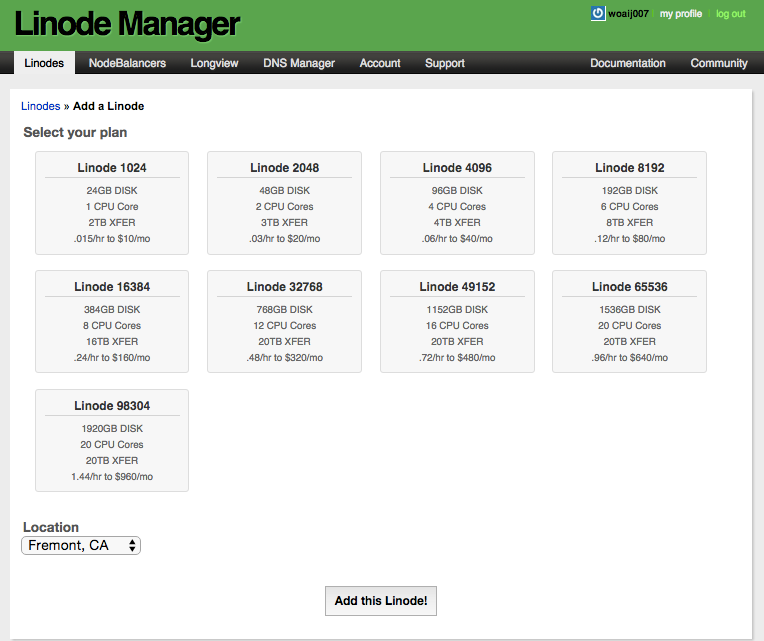Choose the Linode 4096 plan
Image resolution: width=764 pixels, height=641 pixels.
pyautogui.click(x=457, y=203)
